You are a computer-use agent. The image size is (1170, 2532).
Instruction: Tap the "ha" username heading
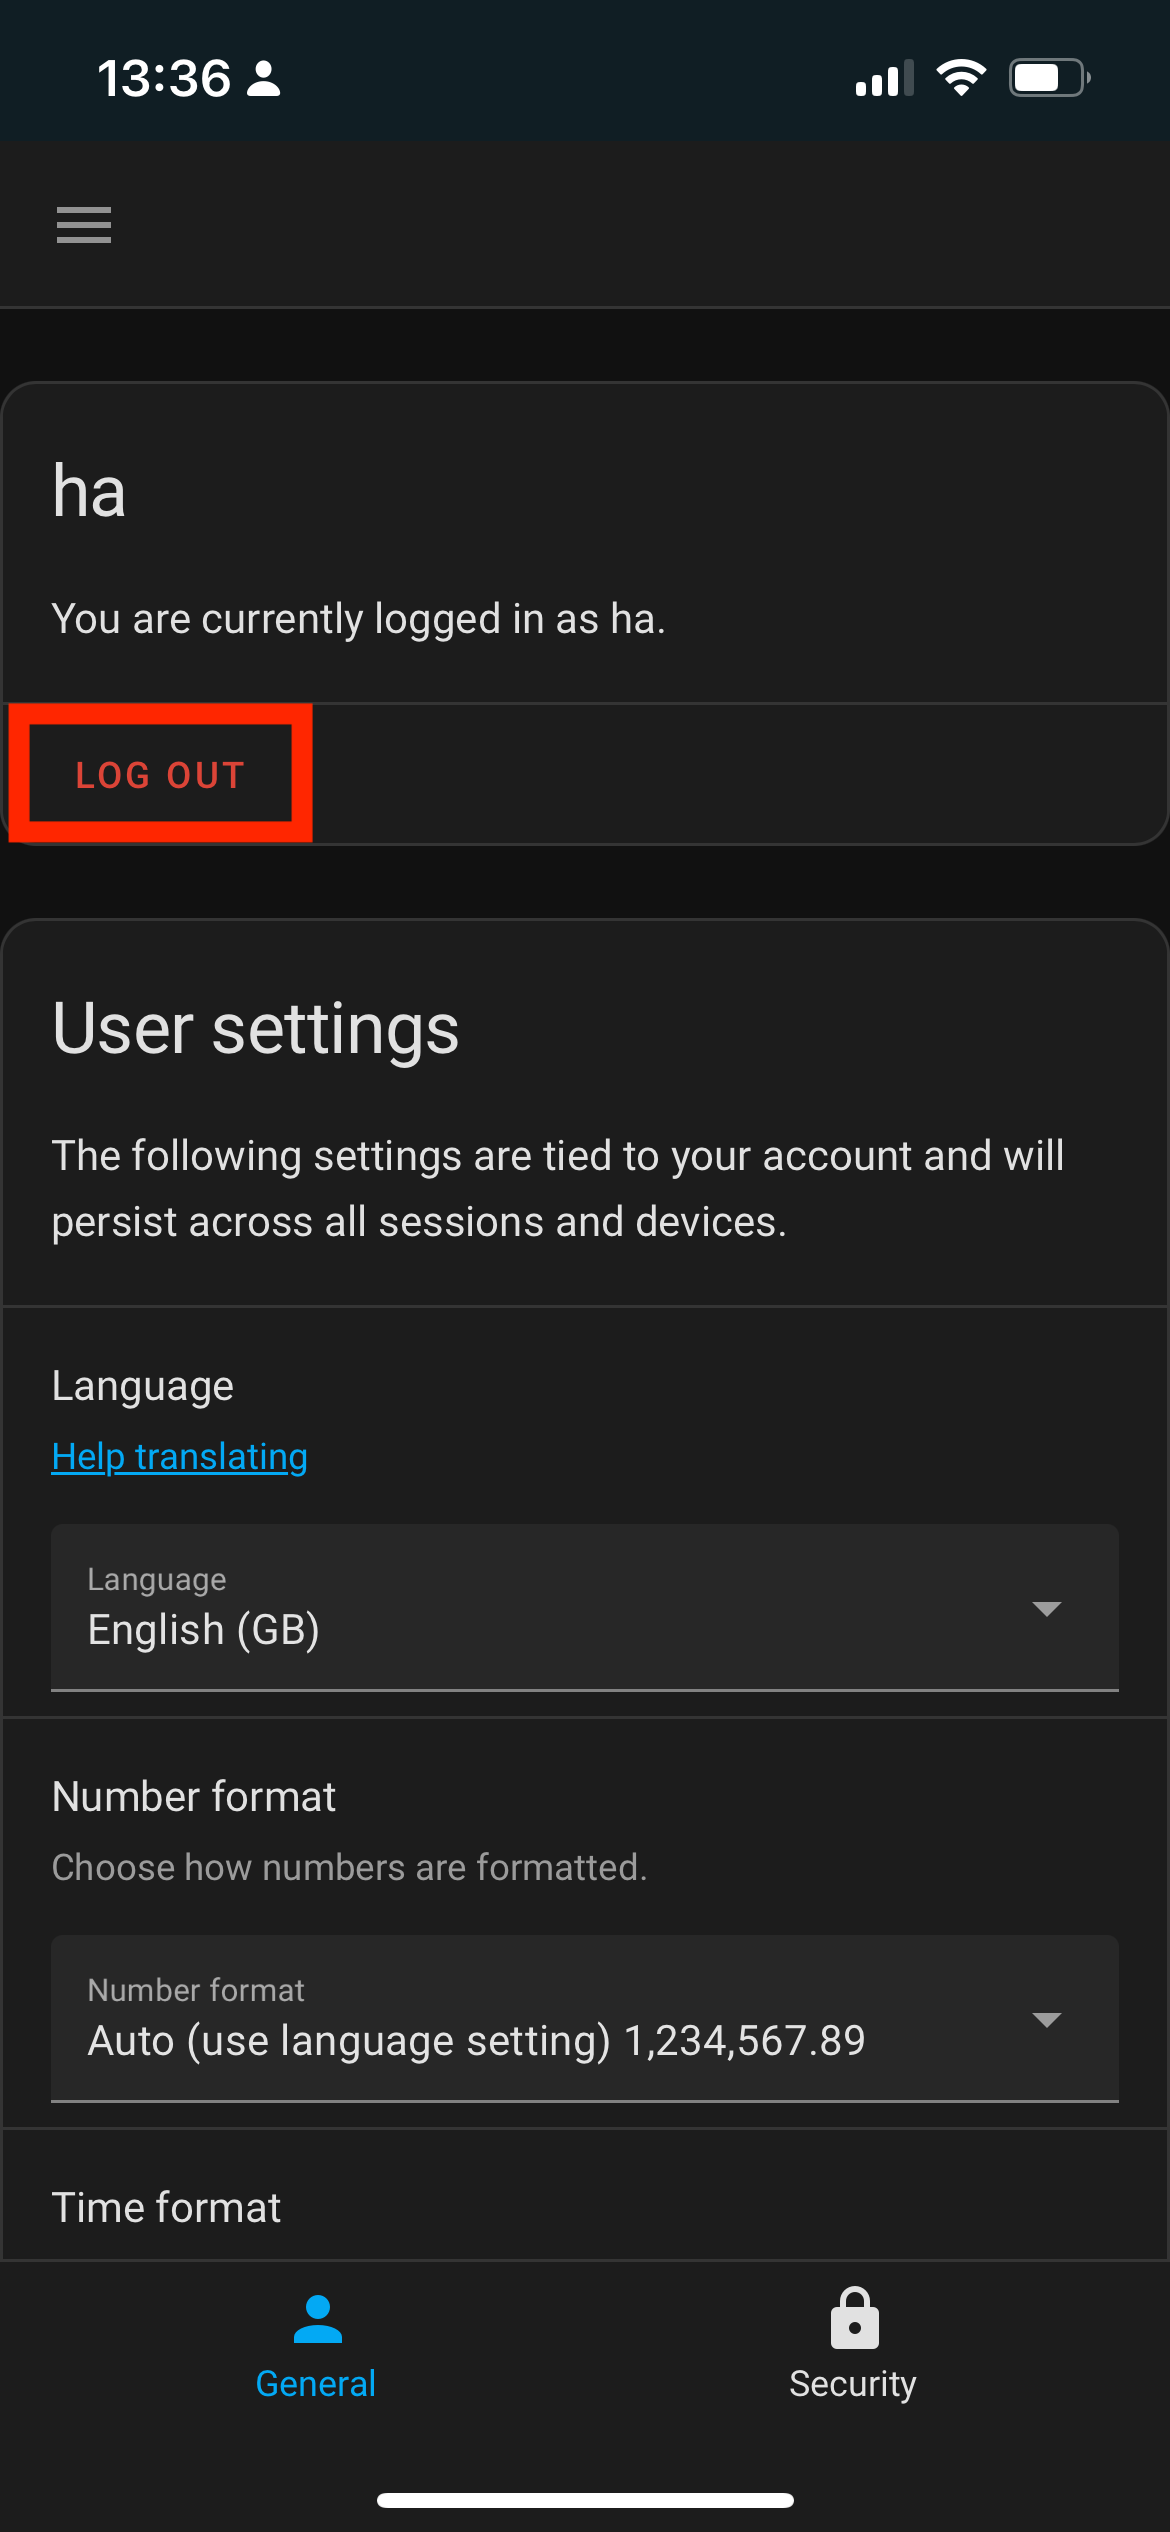click(x=90, y=492)
